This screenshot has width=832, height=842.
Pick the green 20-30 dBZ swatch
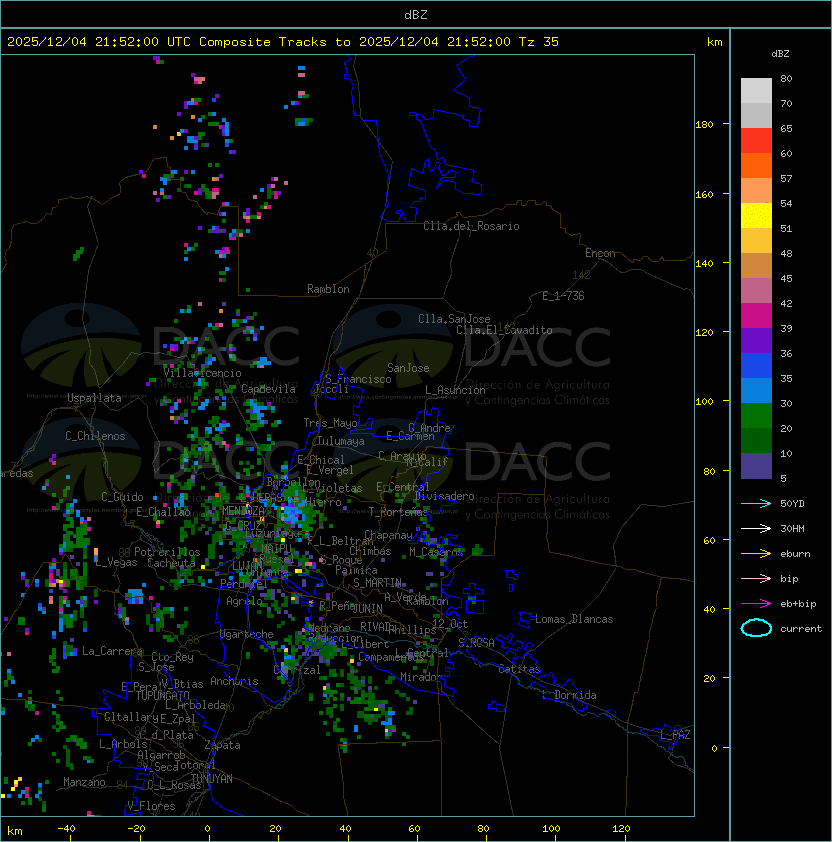[756, 415]
